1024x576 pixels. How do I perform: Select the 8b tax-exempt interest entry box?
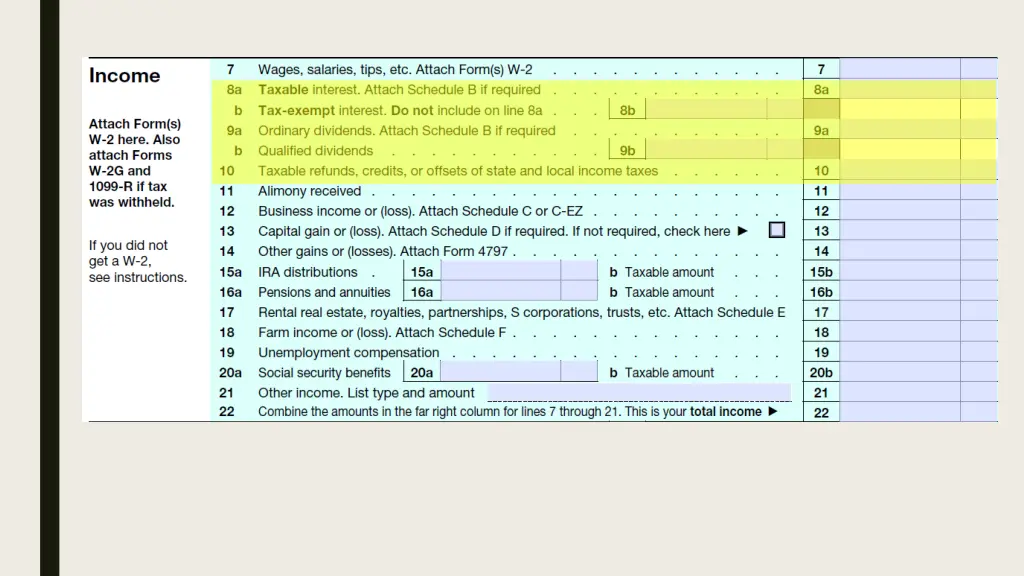(705, 110)
